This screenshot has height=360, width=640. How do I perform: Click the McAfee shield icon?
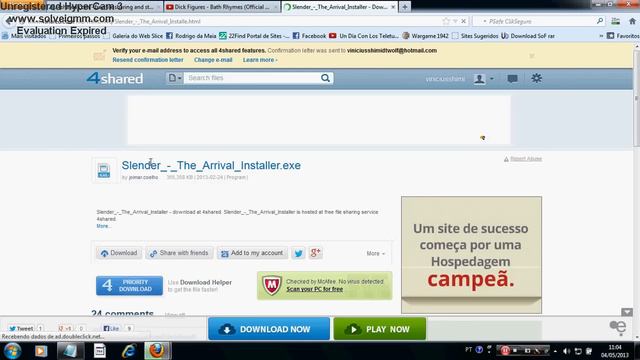[x=272, y=285]
